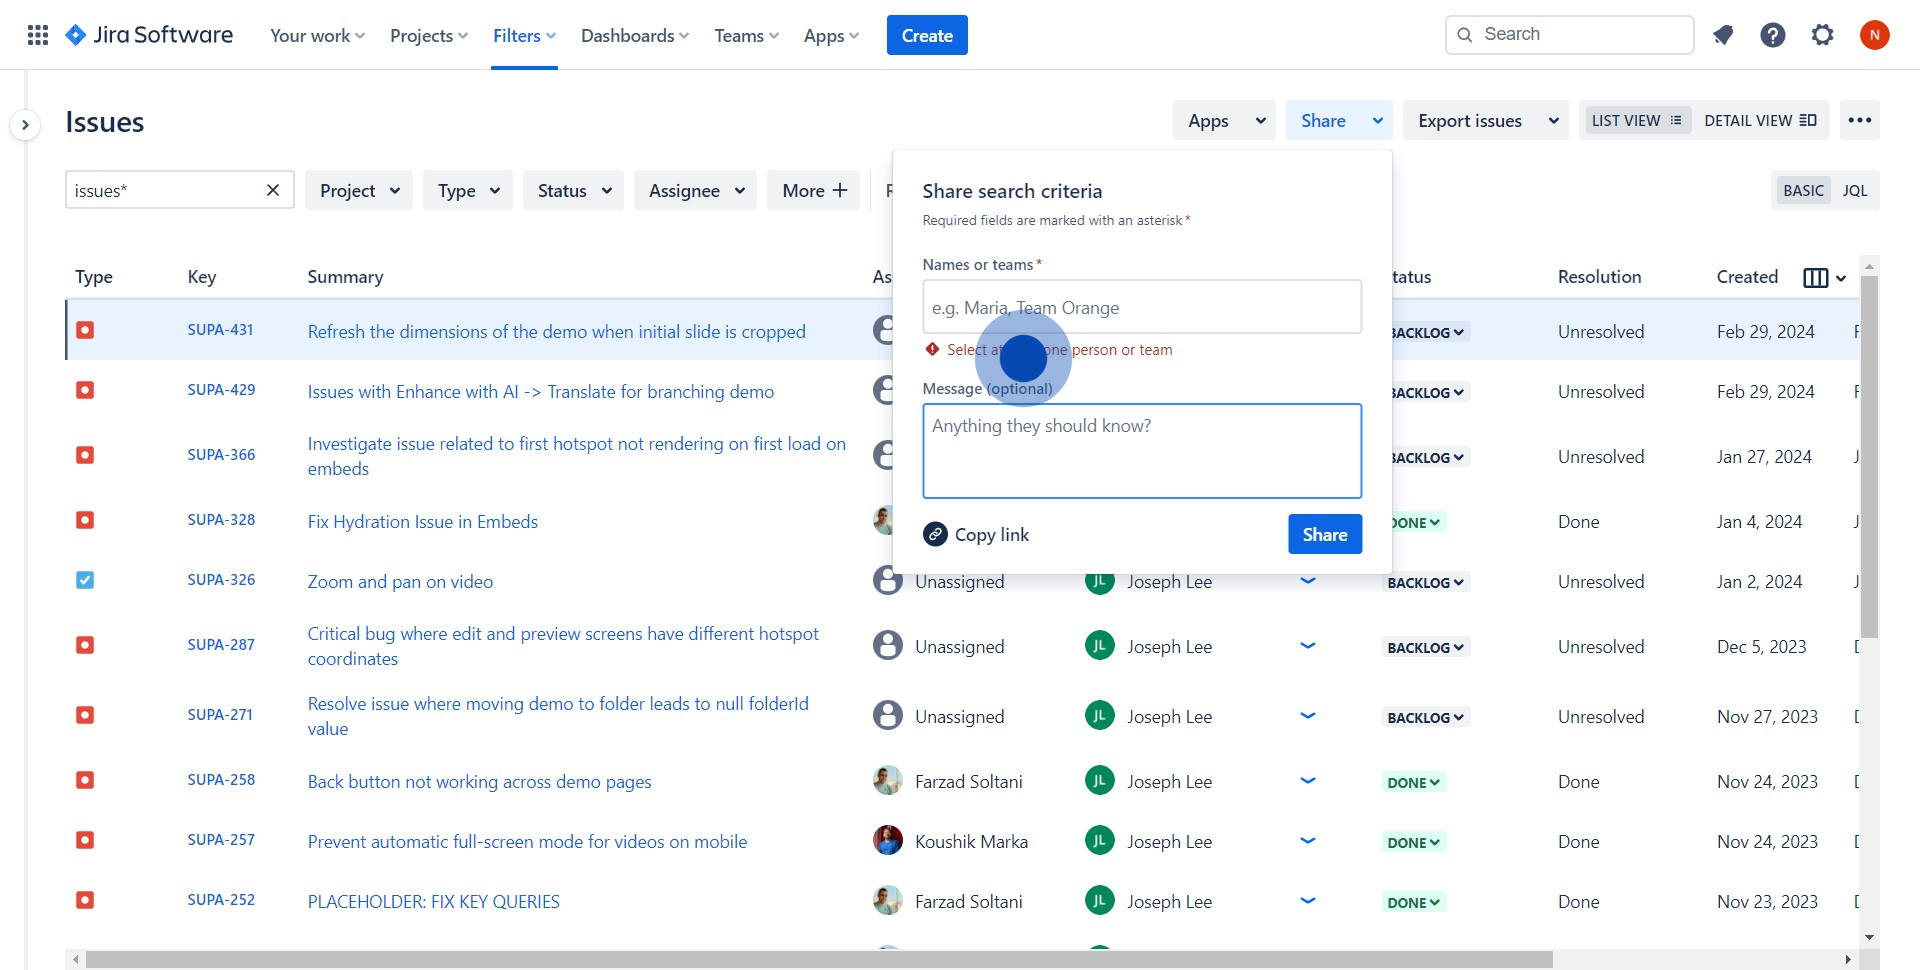1920x970 pixels.
Task: Switch to Detail View
Action: (x=1759, y=120)
